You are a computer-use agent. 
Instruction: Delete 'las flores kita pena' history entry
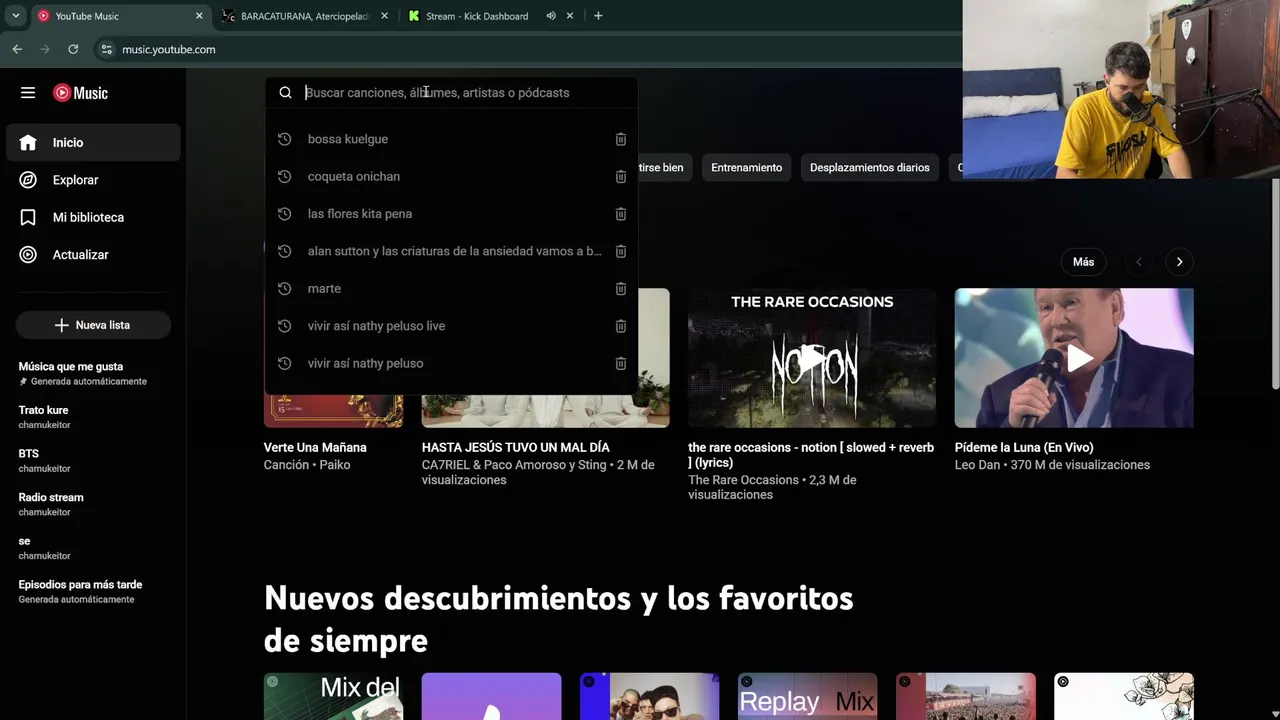(x=620, y=214)
